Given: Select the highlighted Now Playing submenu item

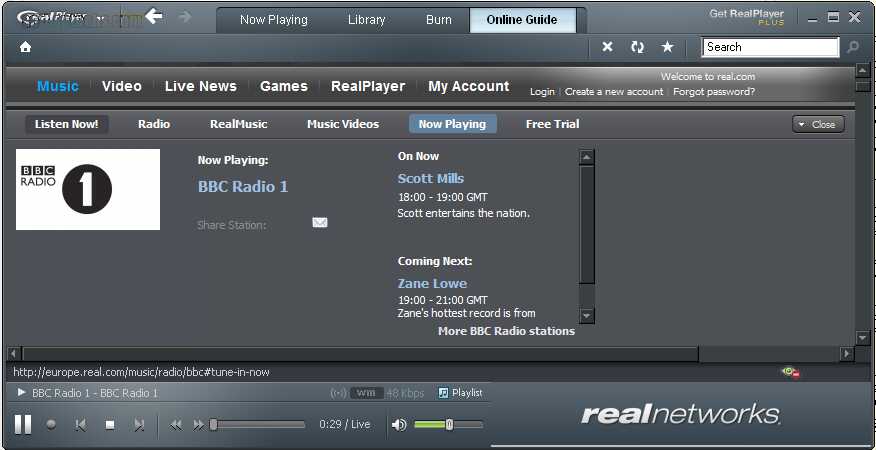Looking at the screenshot, I should click(x=453, y=124).
